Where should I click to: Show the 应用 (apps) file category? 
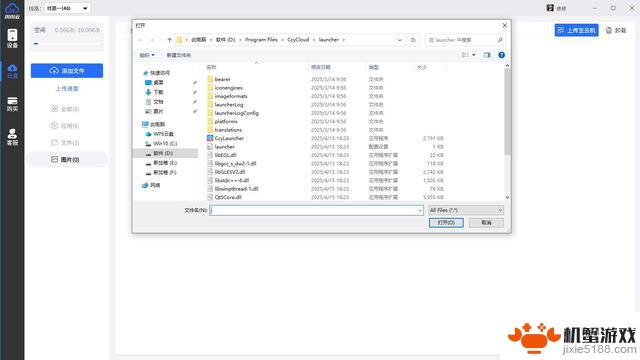[x=65, y=126]
